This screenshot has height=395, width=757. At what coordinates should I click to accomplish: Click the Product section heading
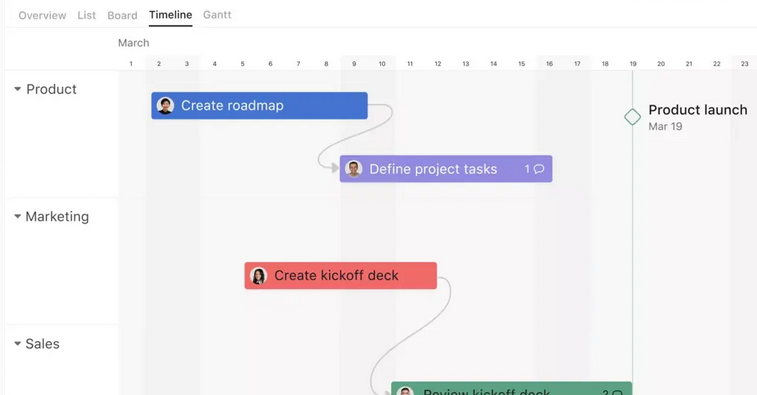(51, 89)
